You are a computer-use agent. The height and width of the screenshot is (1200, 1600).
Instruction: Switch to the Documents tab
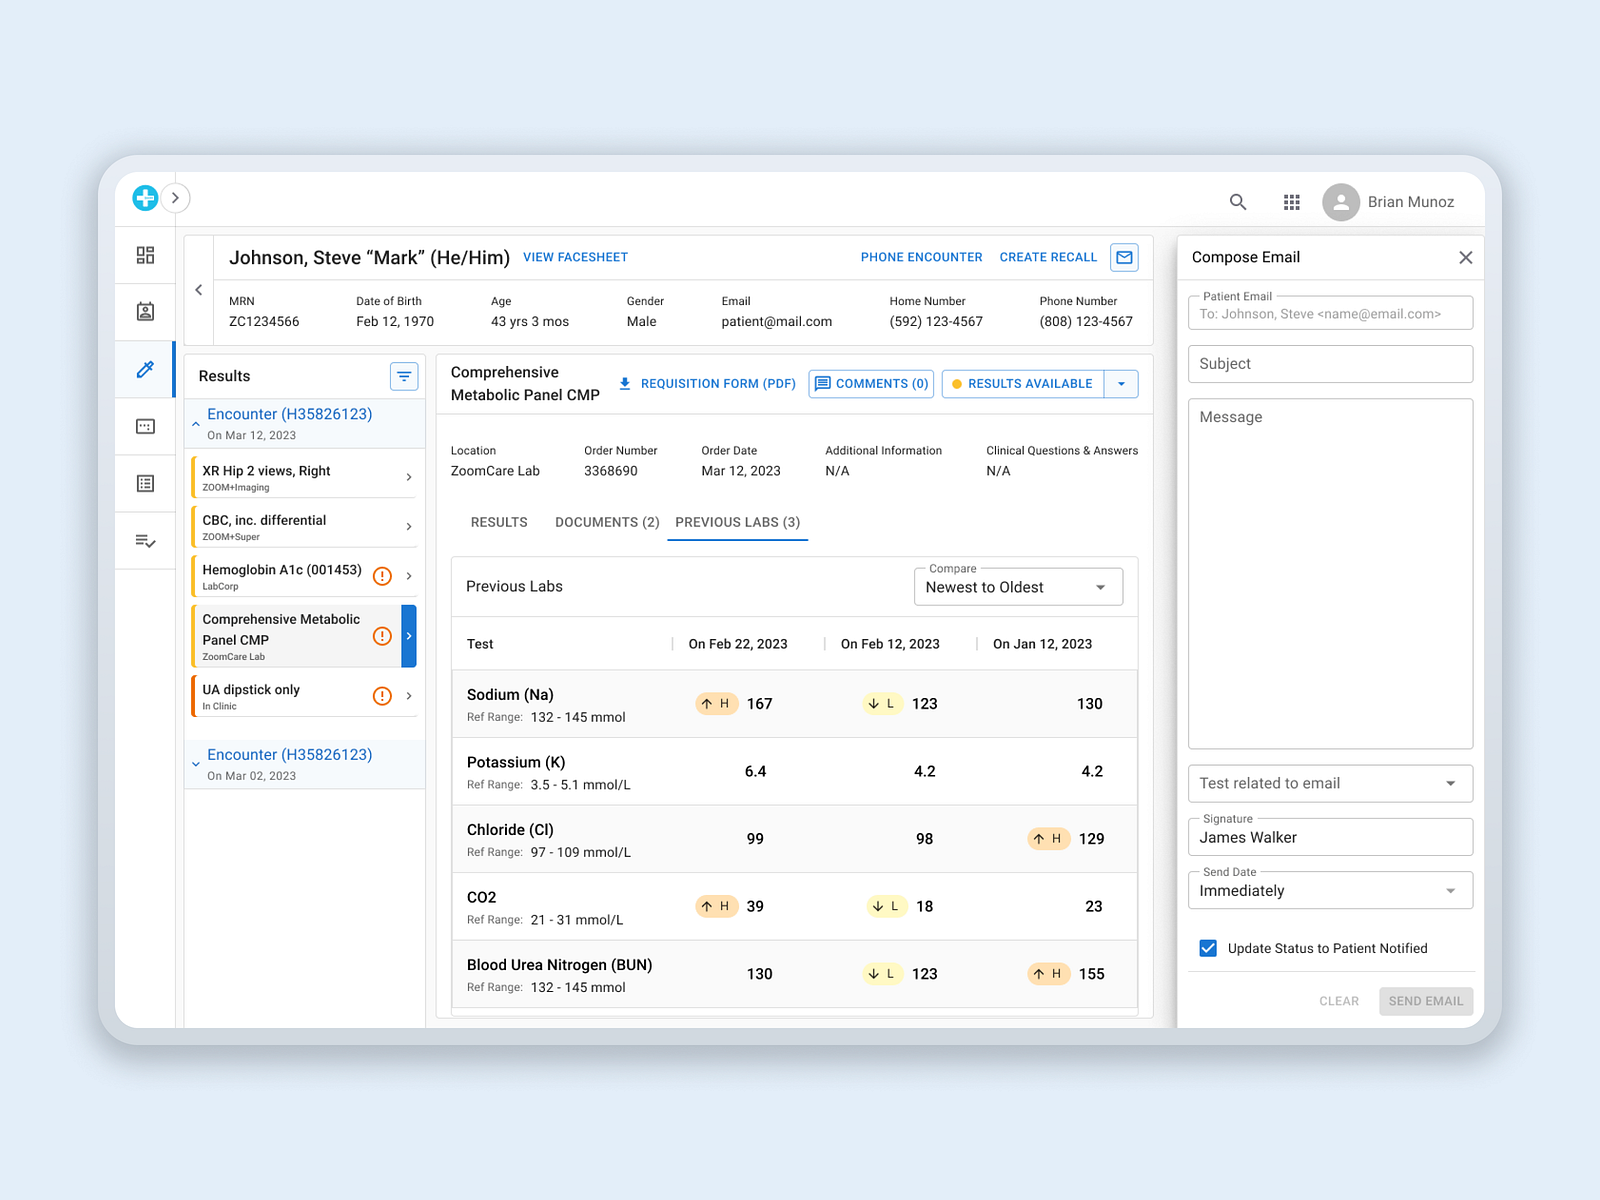click(606, 522)
